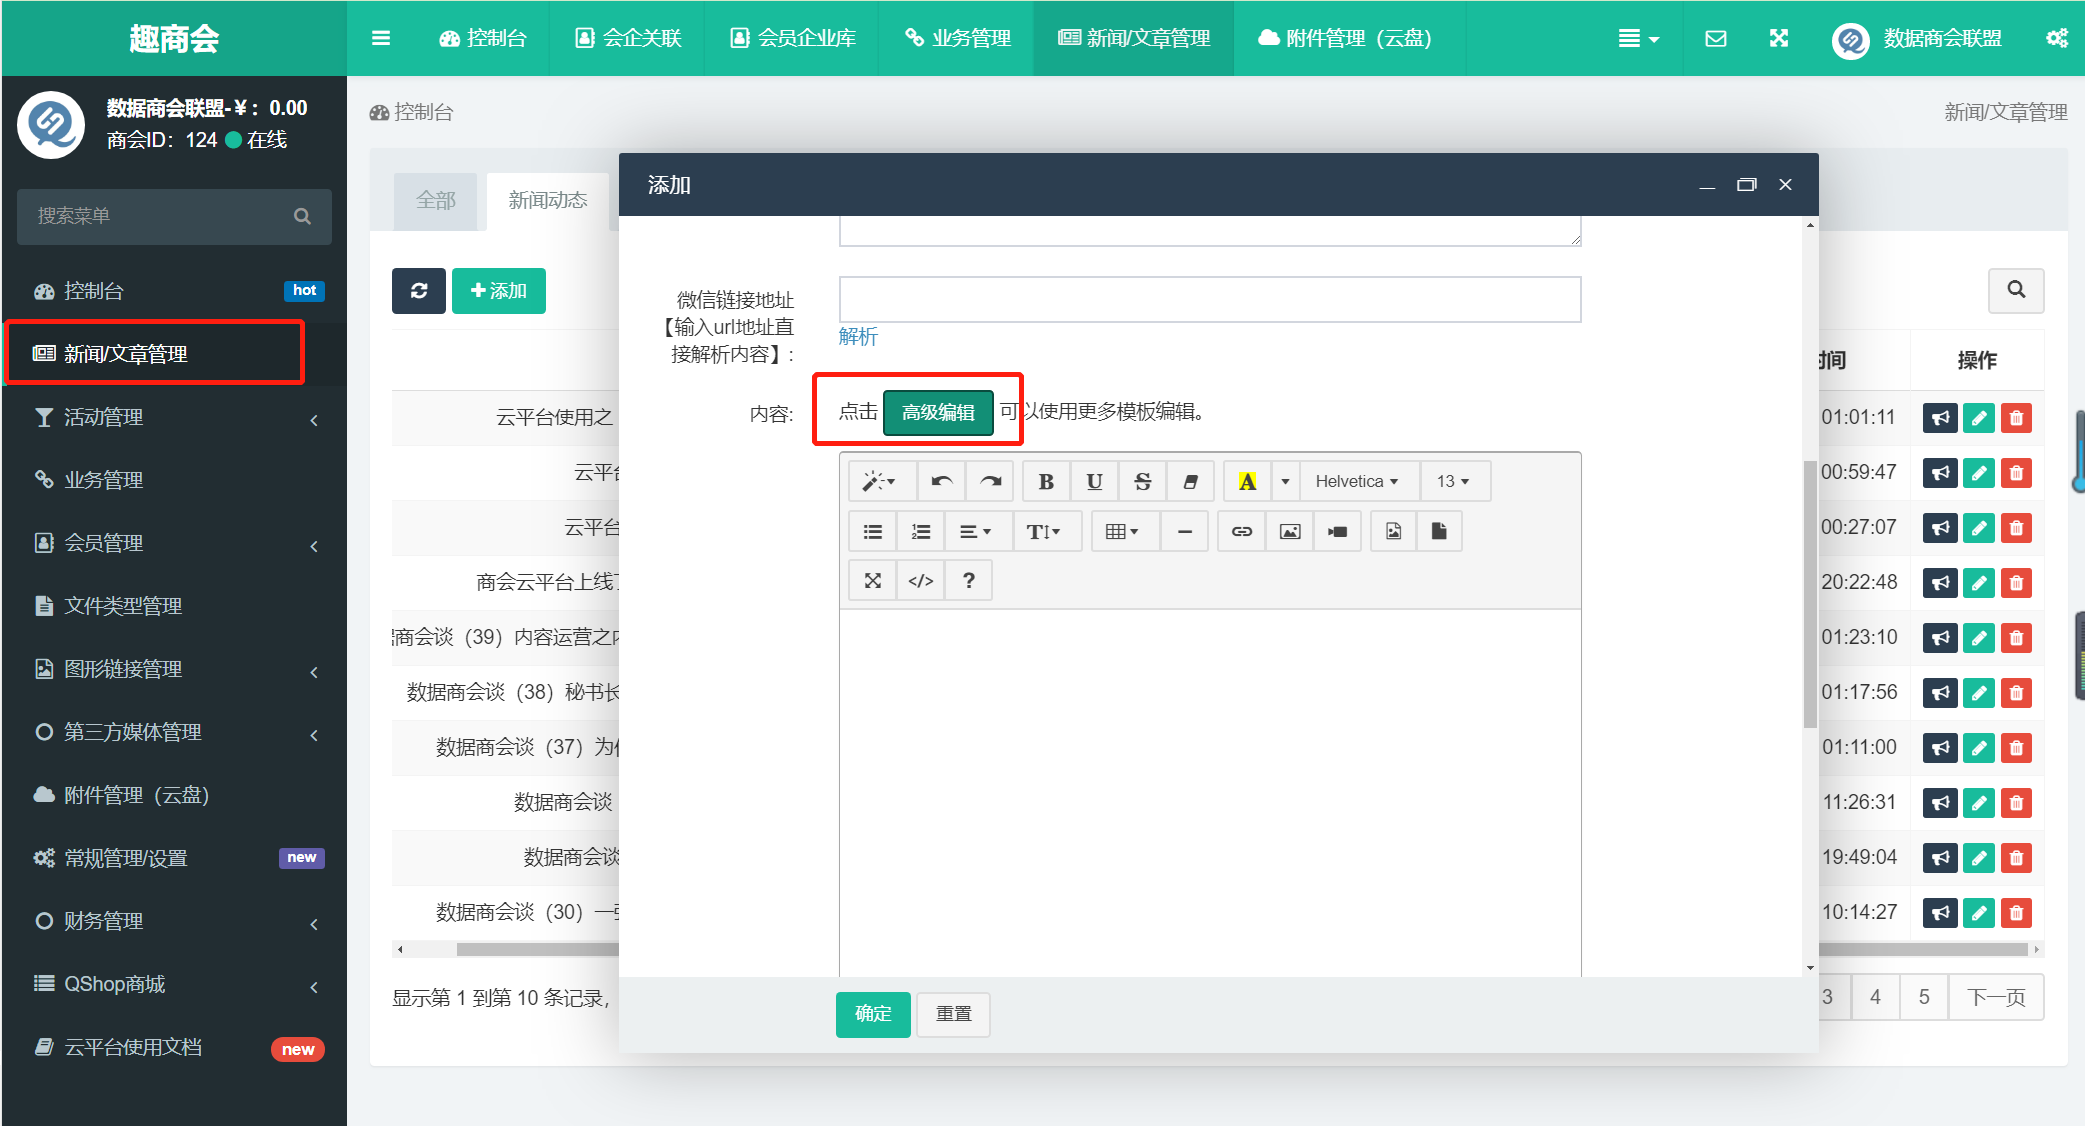Insert a picture in editor

click(x=1290, y=532)
